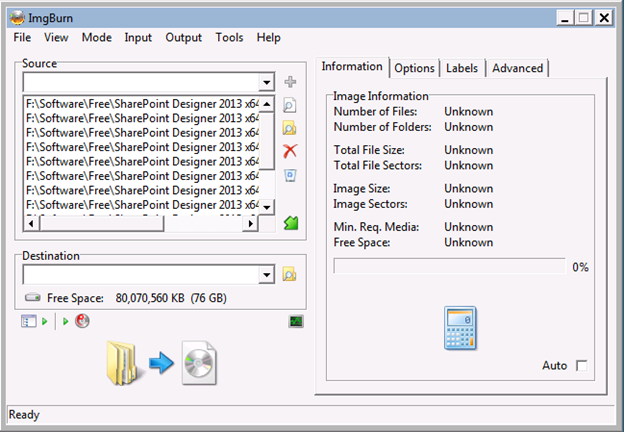The image size is (624, 432).
Task: Click the source list vertical scrollbar thumb
Action: 267,141
